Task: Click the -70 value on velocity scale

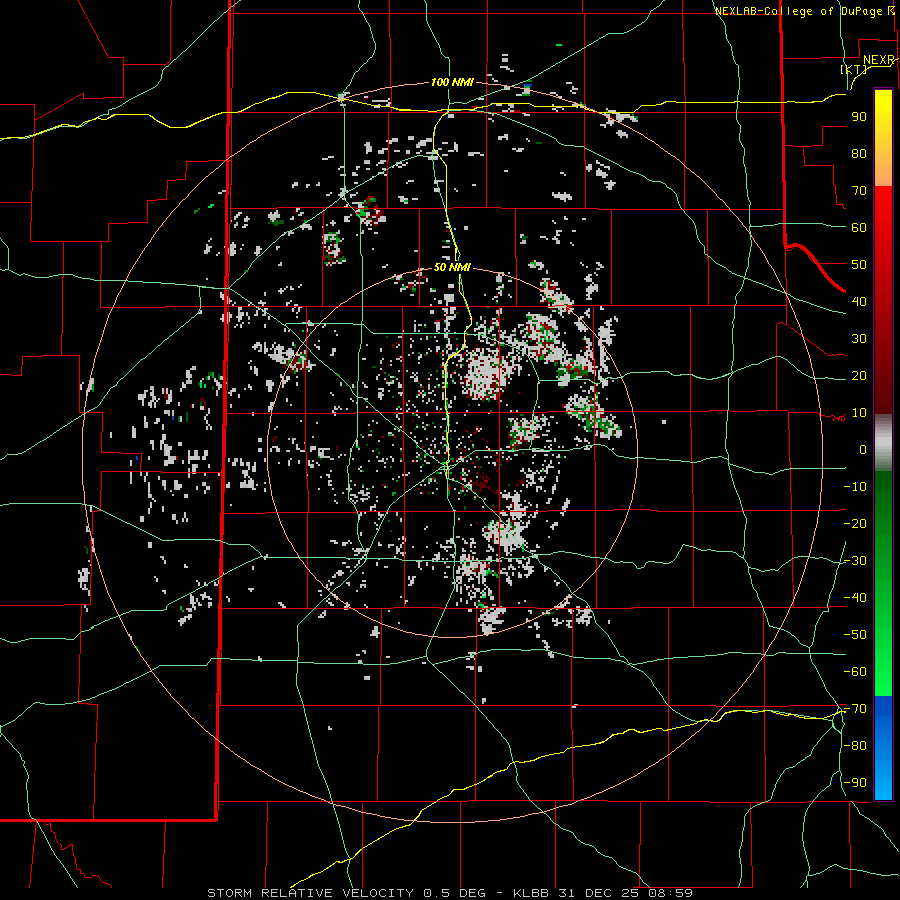Action: pyautogui.click(x=855, y=709)
